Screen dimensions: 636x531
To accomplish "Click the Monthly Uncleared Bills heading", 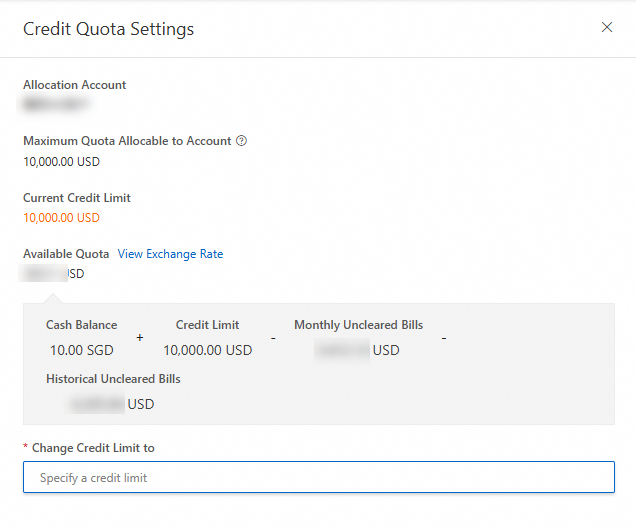I will coord(358,325).
